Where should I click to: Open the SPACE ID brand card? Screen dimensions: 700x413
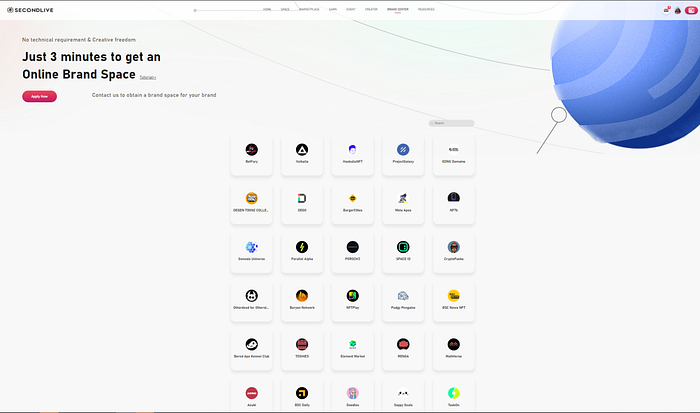coord(403,253)
